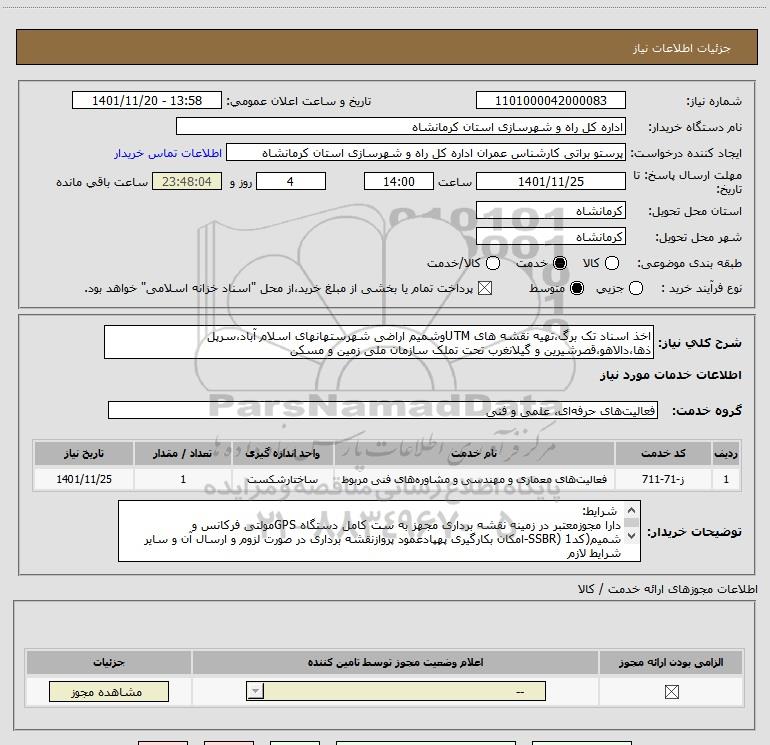Click the delivery city کرمانشاه field
770x745 pixels.
coord(550,237)
